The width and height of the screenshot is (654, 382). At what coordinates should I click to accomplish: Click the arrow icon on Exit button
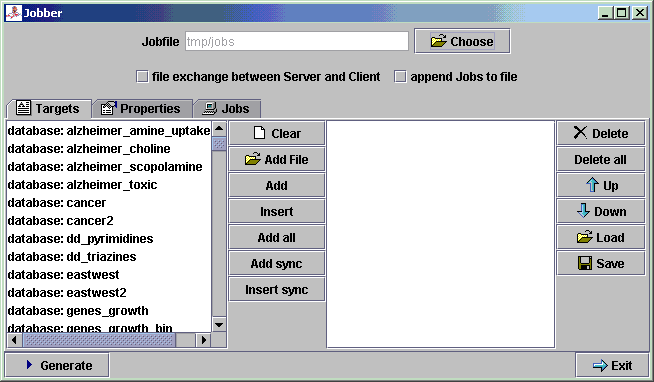pyautogui.click(x=600, y=365)
